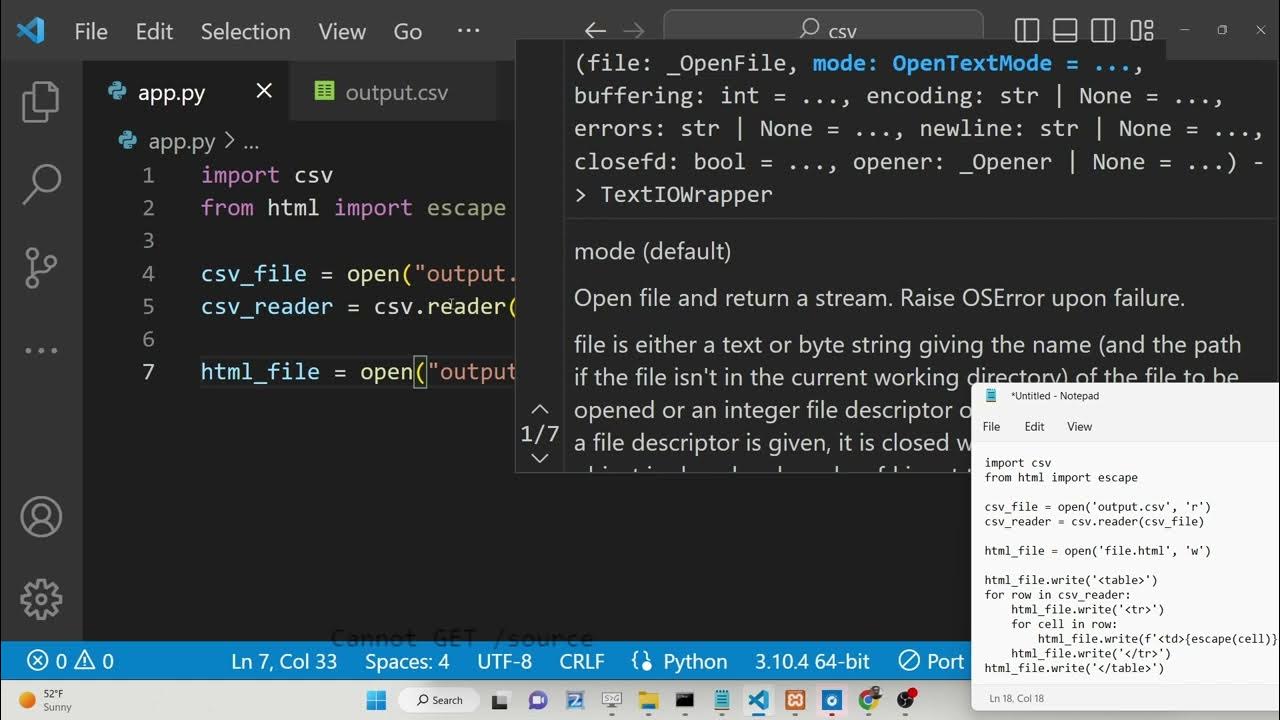Screen dimensions: 1280x720
Task: Open the Source Control view
Action: [x=41, y=268]
